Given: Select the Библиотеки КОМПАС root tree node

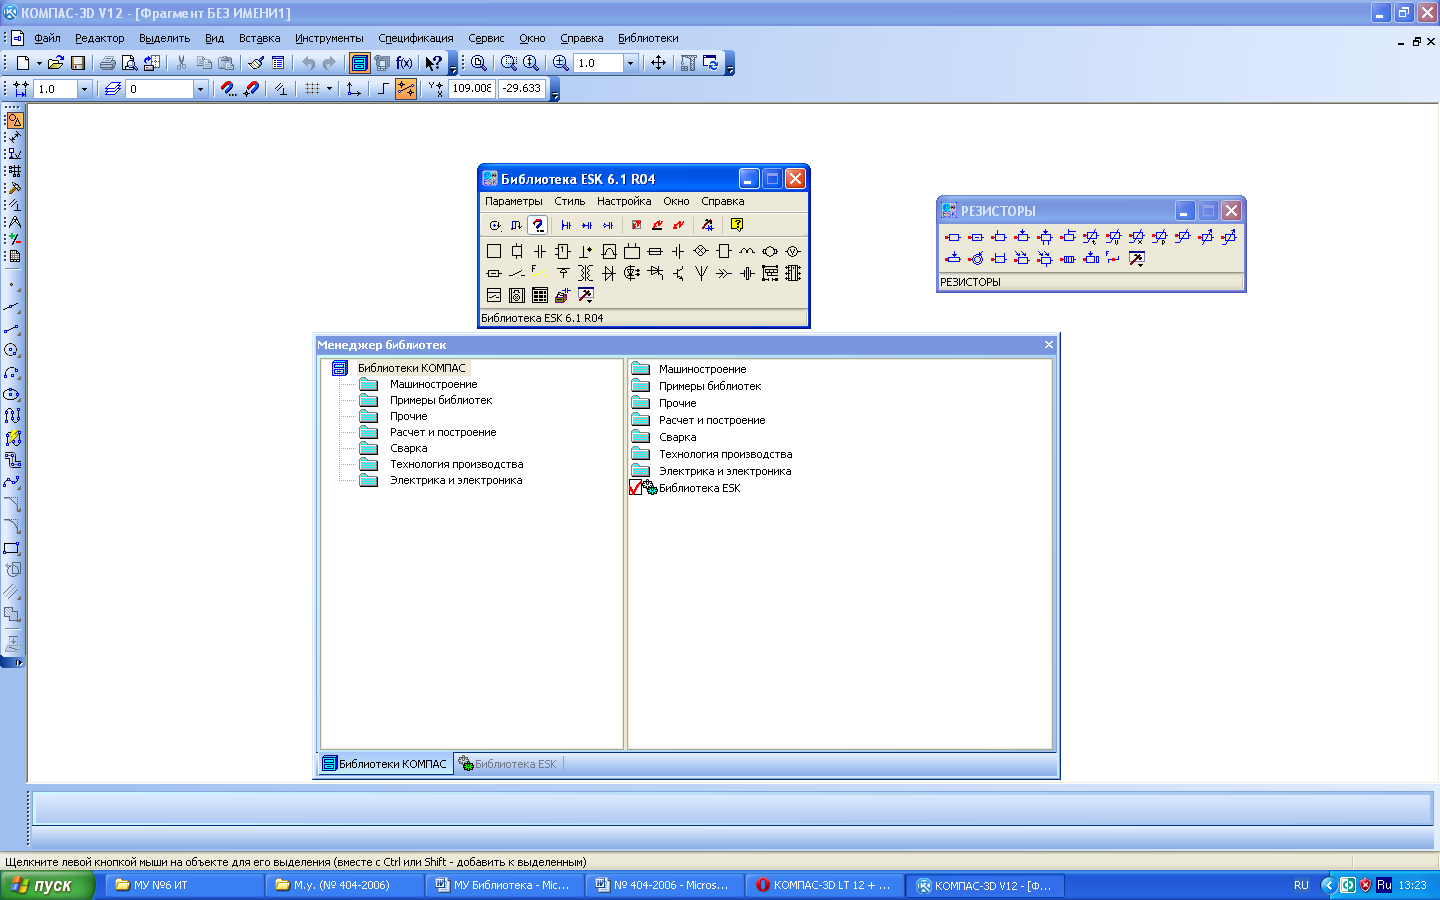Looking at the screenshot, I should 412,368.
